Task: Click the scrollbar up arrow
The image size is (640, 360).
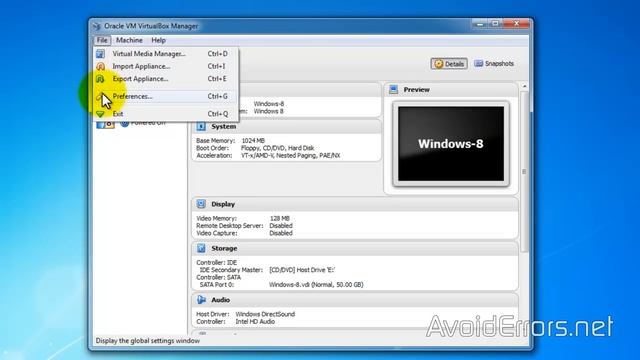Action: pos(524,86)
